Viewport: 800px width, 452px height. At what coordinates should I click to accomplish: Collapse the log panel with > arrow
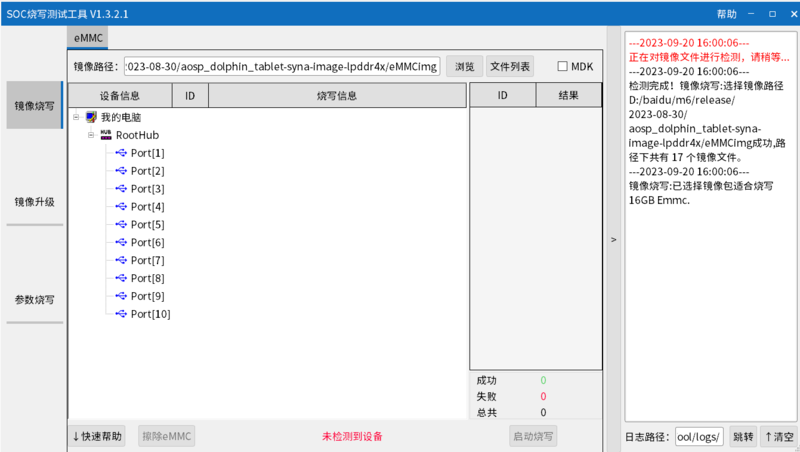click(x=613, y=239)
